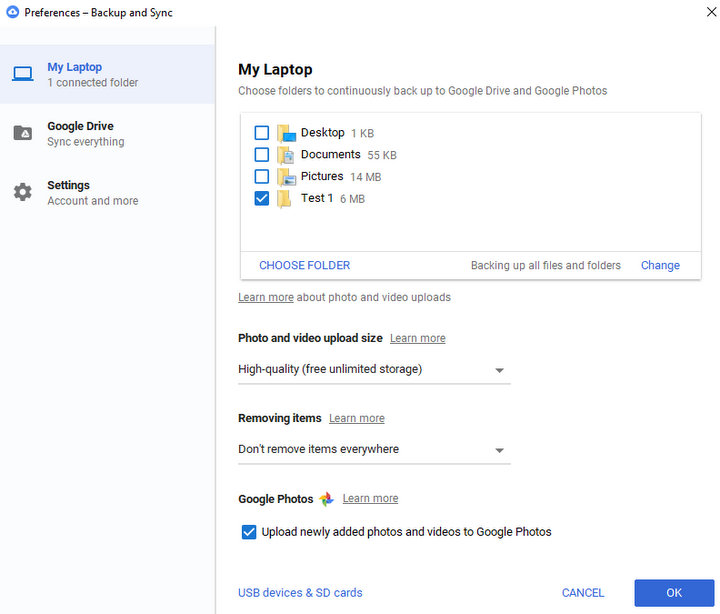Click the Pictures folder icon
Image resolution: width=720 pixels, height=614 pixels.
(286, 177)
